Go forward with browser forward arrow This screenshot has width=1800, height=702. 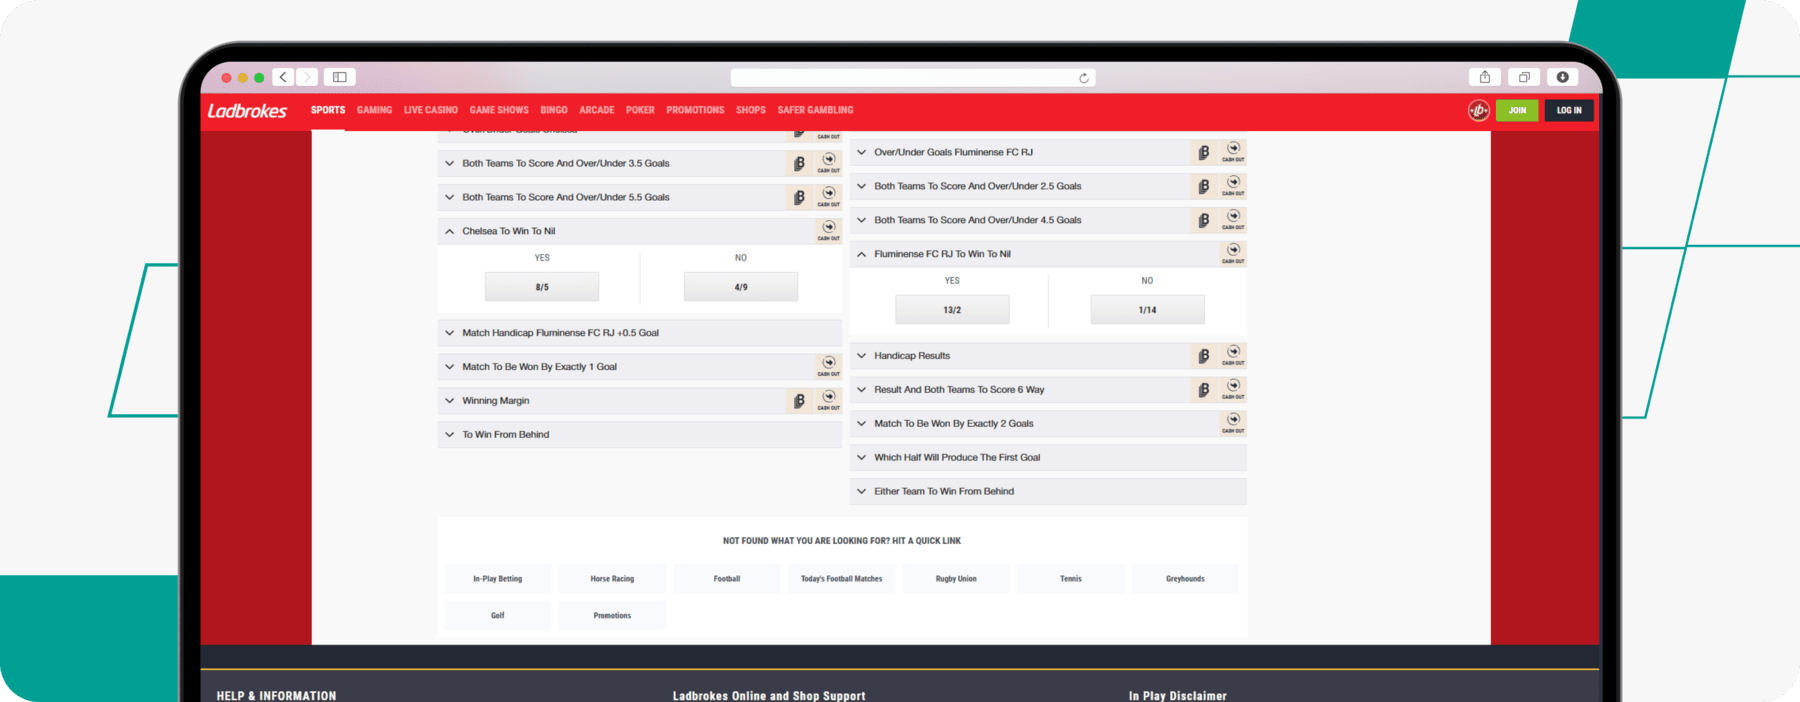coord(307,77)
